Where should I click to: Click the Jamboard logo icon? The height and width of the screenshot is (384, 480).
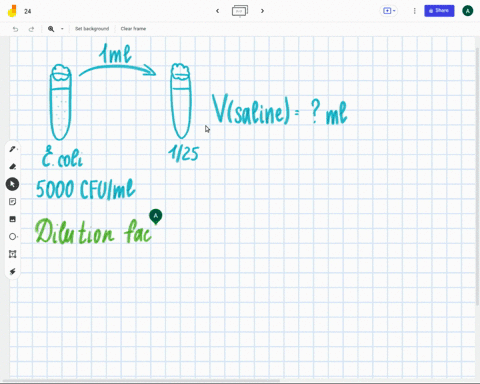(12, 11)
